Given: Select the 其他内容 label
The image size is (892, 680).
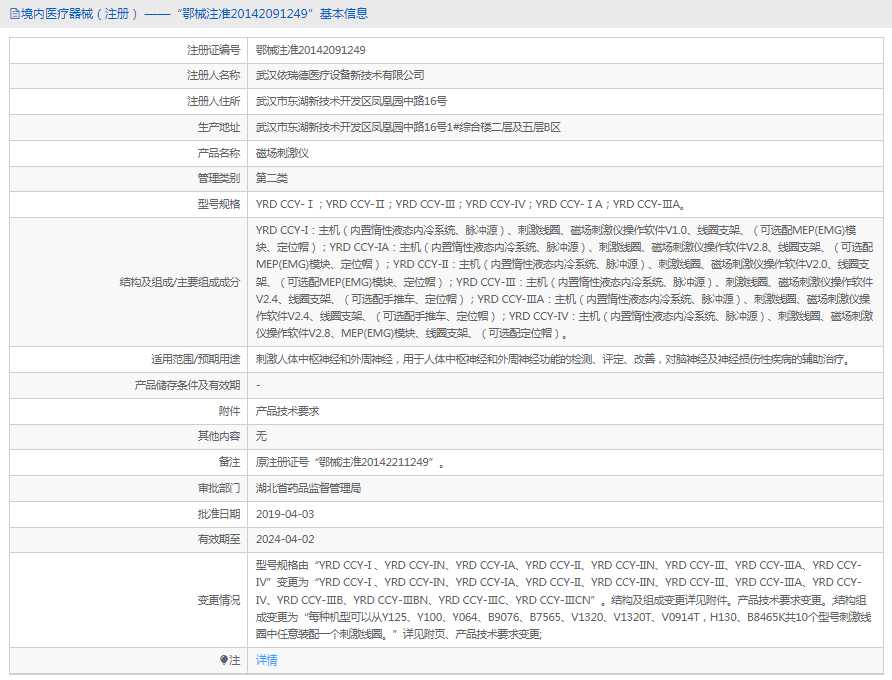Looking at the screenshot, I should (x=218, y=436).
